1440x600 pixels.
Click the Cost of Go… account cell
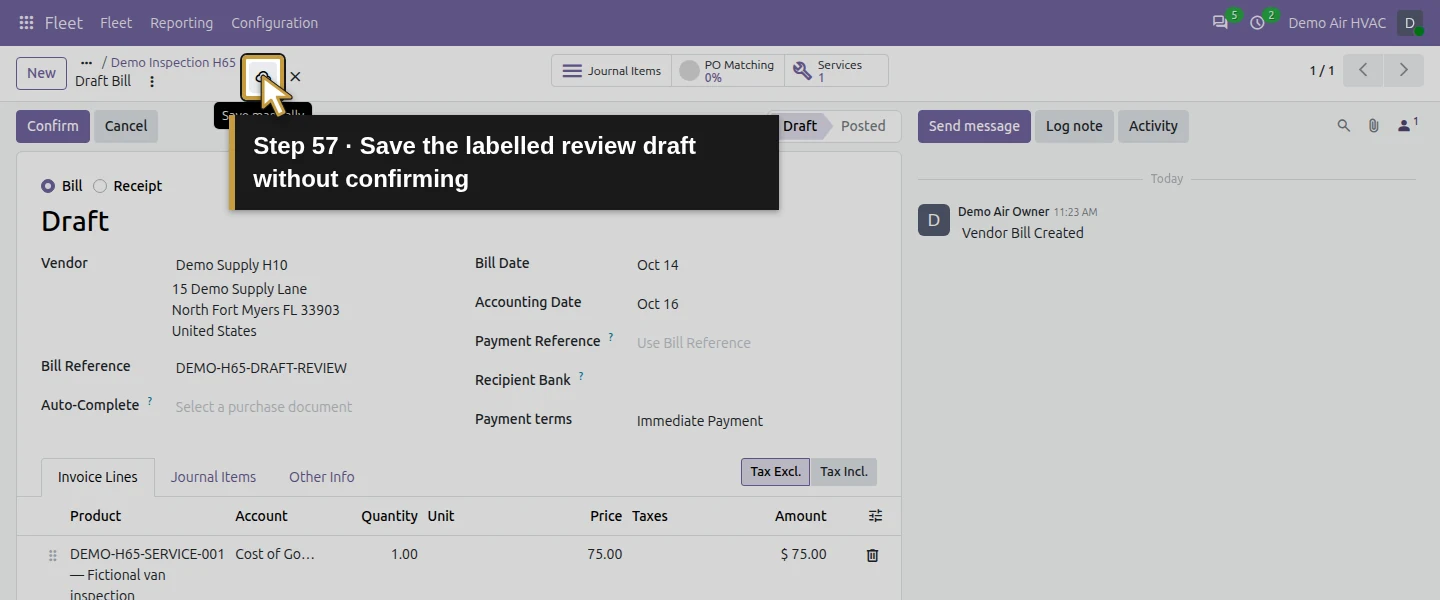(275, 554)
